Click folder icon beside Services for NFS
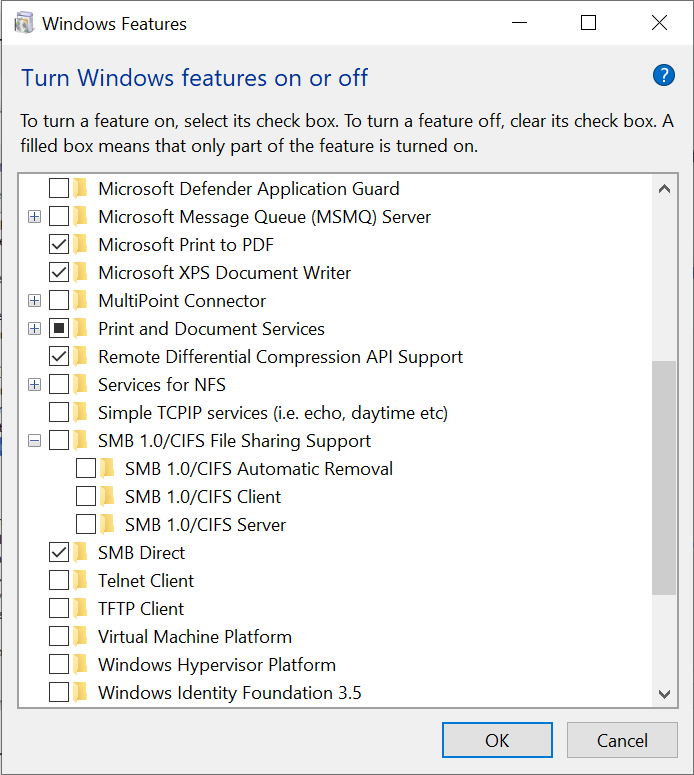 click(80, 384)
